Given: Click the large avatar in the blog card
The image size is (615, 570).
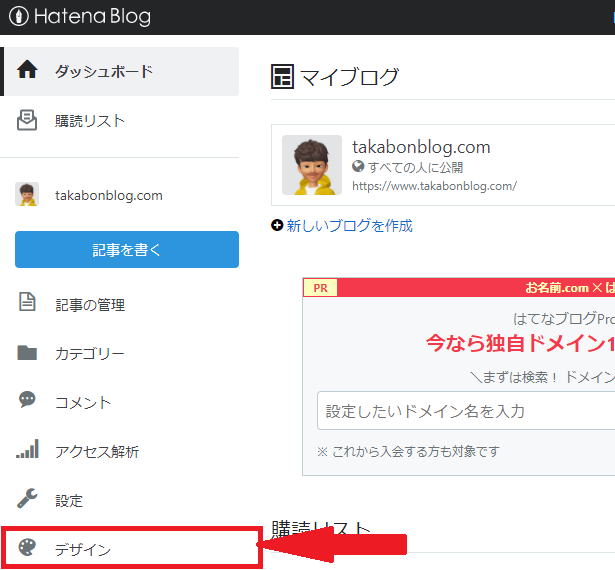Looking at the screenshot, I should coord(312,165).
